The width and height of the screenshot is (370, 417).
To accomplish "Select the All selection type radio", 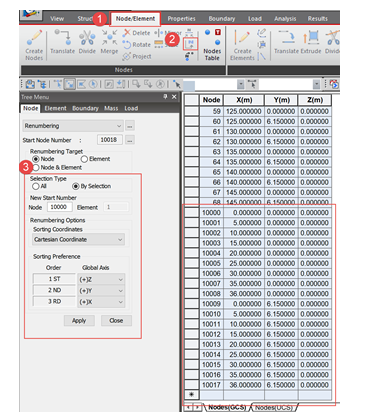I will [x=36, y=186].
